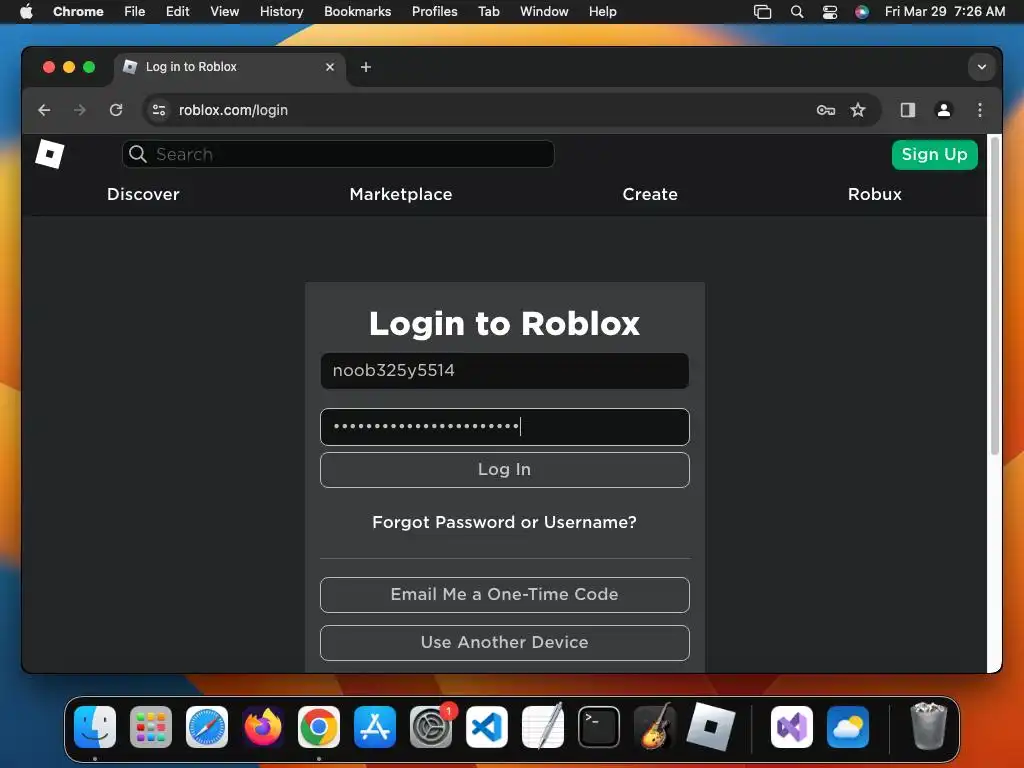Open the Profiles menu
The height and width of the screenshot is (768, 1024).
pos(434,11)
